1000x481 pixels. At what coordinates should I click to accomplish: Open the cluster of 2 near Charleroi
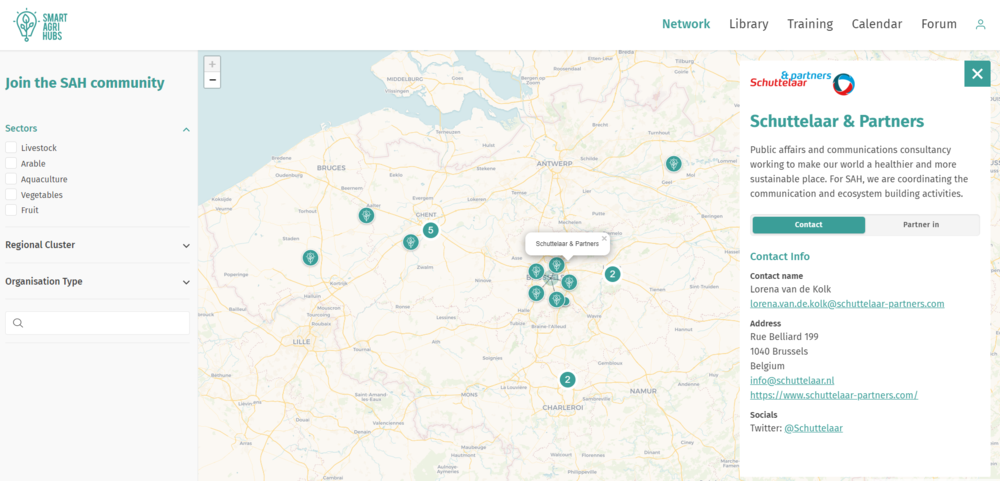coord(567,380)
